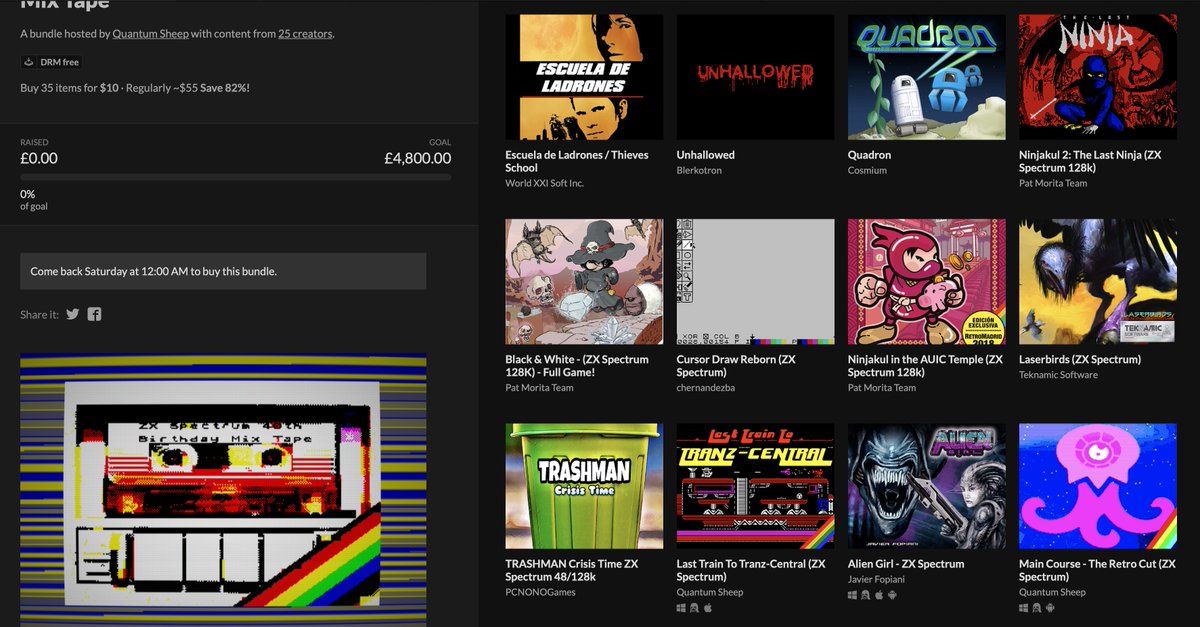This screenshot has width=1200, height=627.
Task: Click the Alien Girl cover image
Action: (926, 486)
